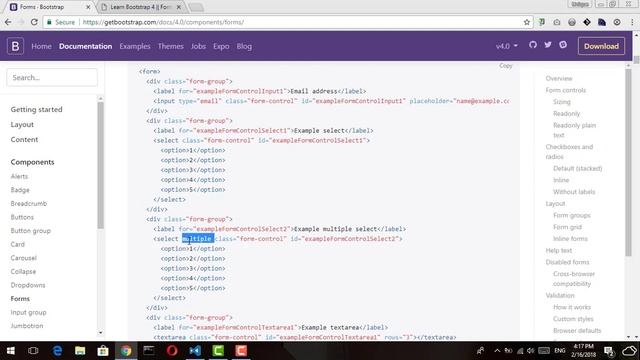Open ENG language input indicator

tap(560, 351)
